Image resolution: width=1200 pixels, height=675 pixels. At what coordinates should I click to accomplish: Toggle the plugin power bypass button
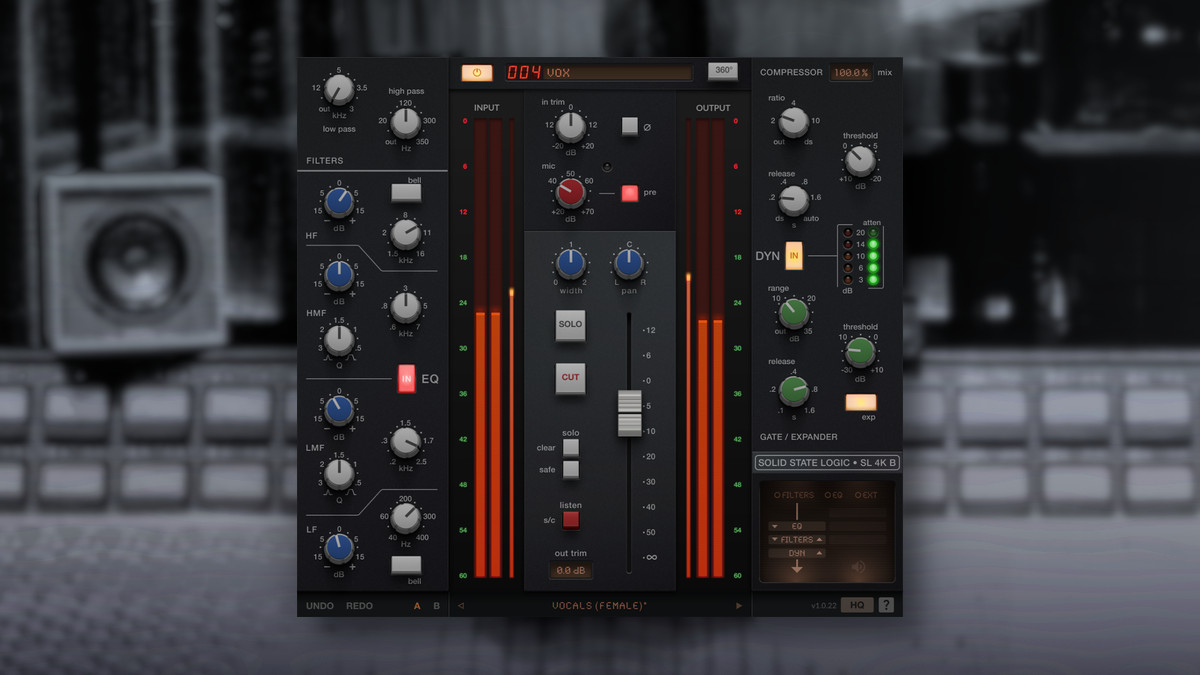pyautogui.click(x=477, y=73)
